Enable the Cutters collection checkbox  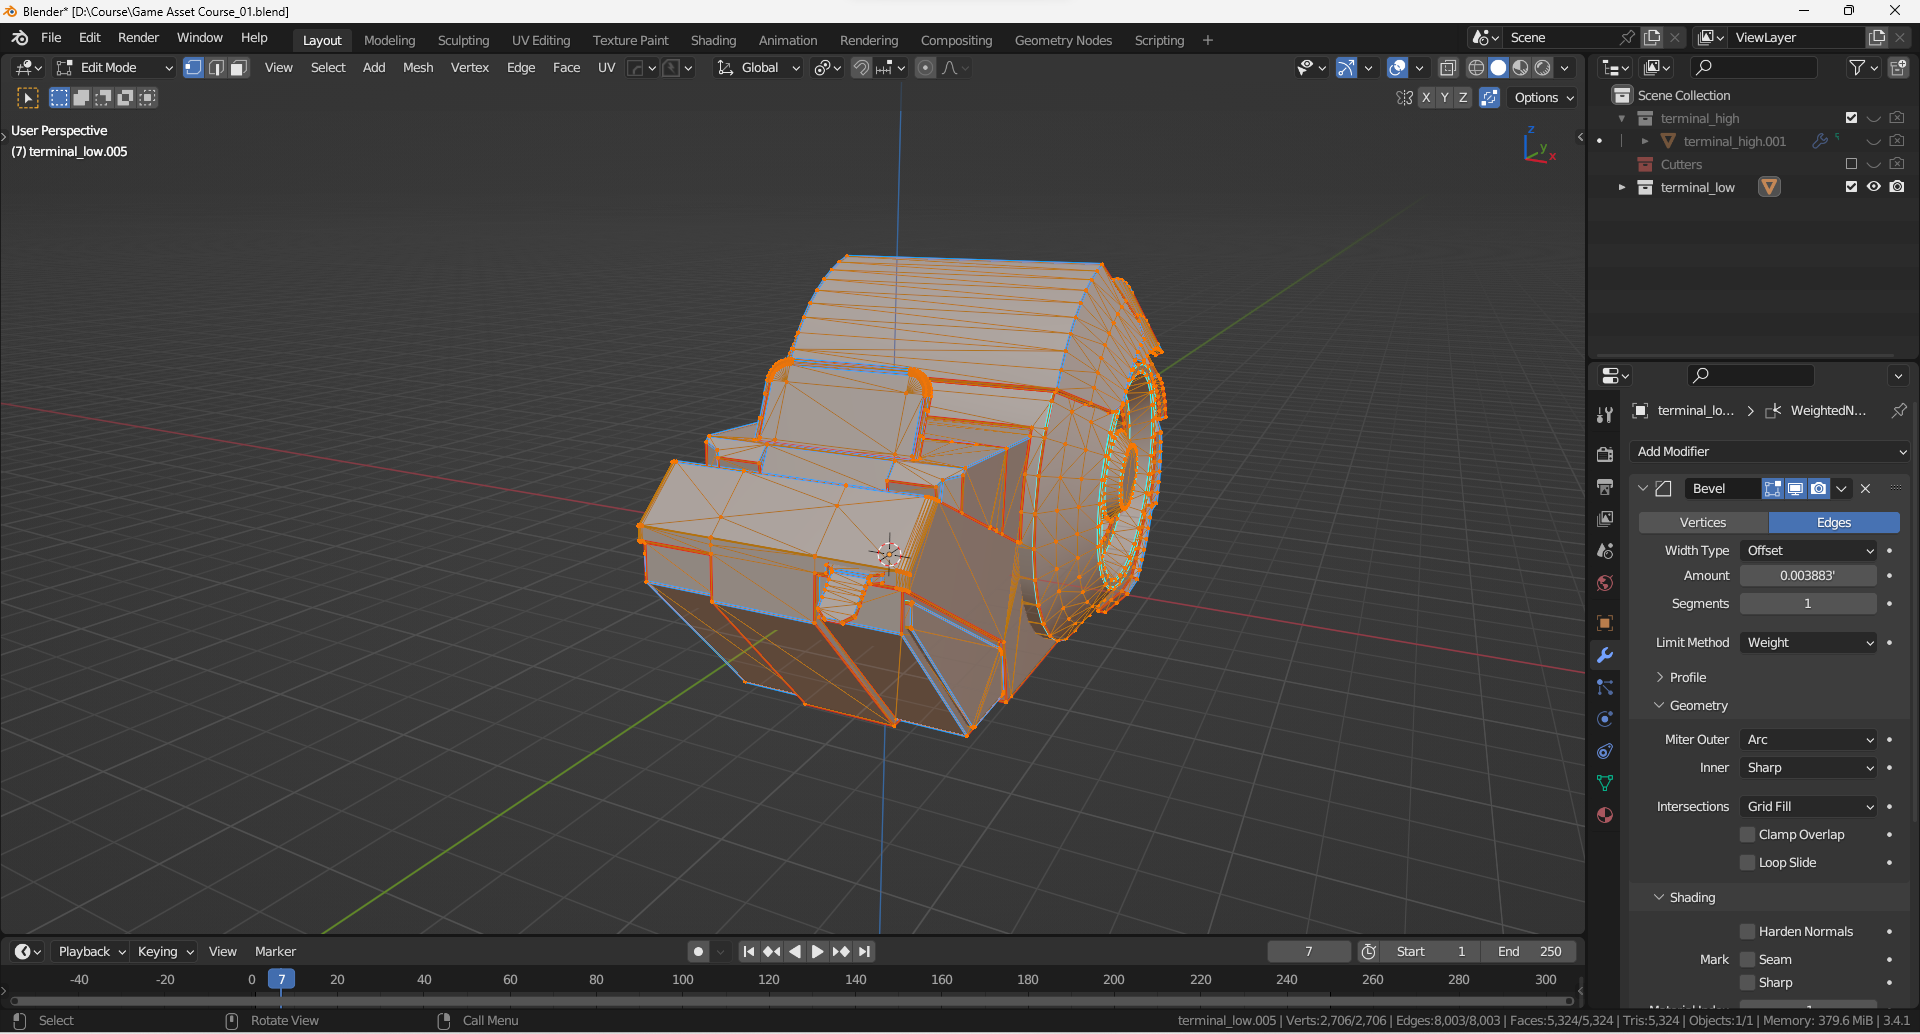click(x=1851, y=164)
